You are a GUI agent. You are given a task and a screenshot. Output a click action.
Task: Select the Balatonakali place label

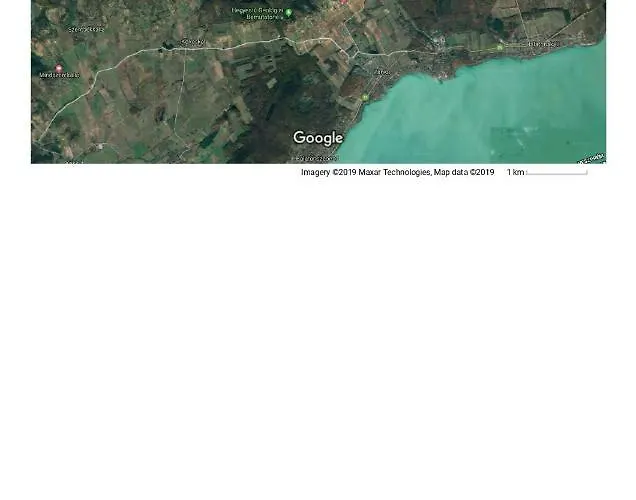(543, 44)
